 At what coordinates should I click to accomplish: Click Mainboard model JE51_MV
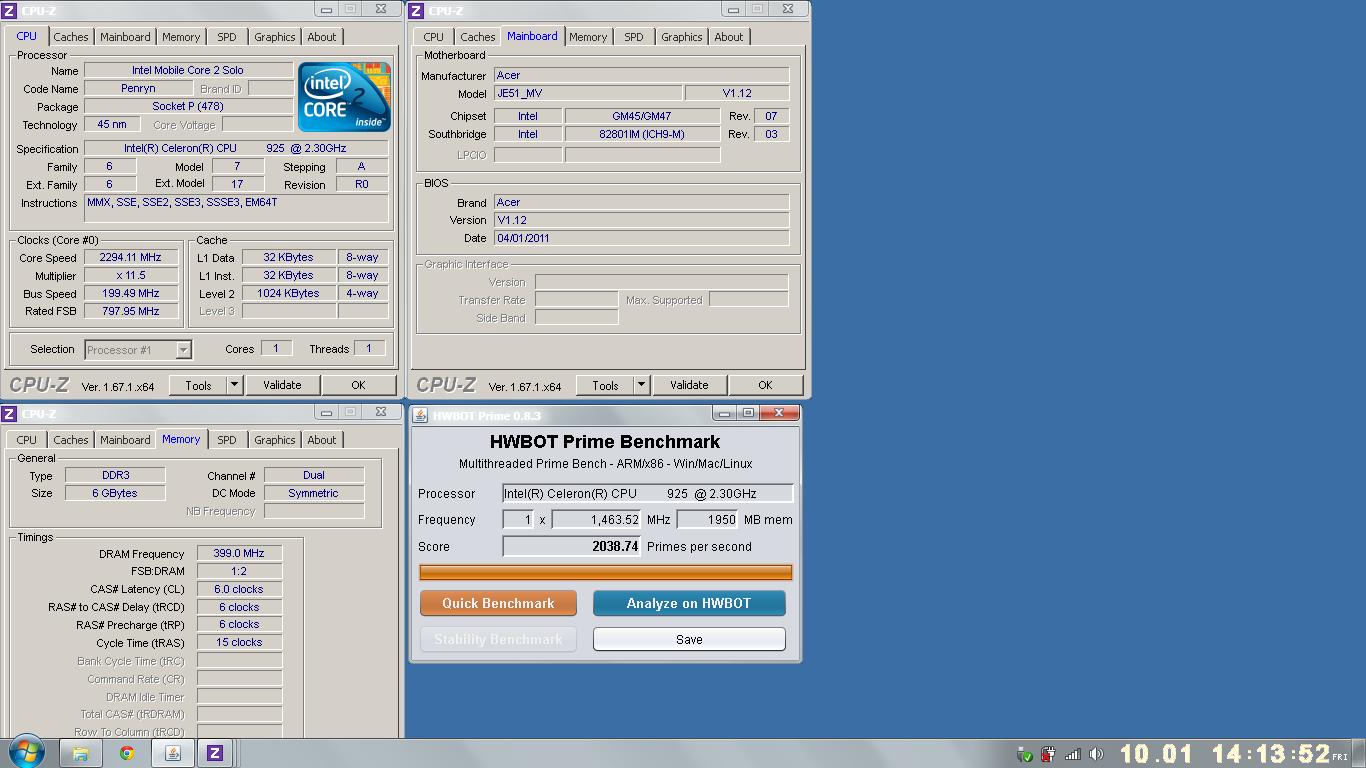tap(588, 93)
